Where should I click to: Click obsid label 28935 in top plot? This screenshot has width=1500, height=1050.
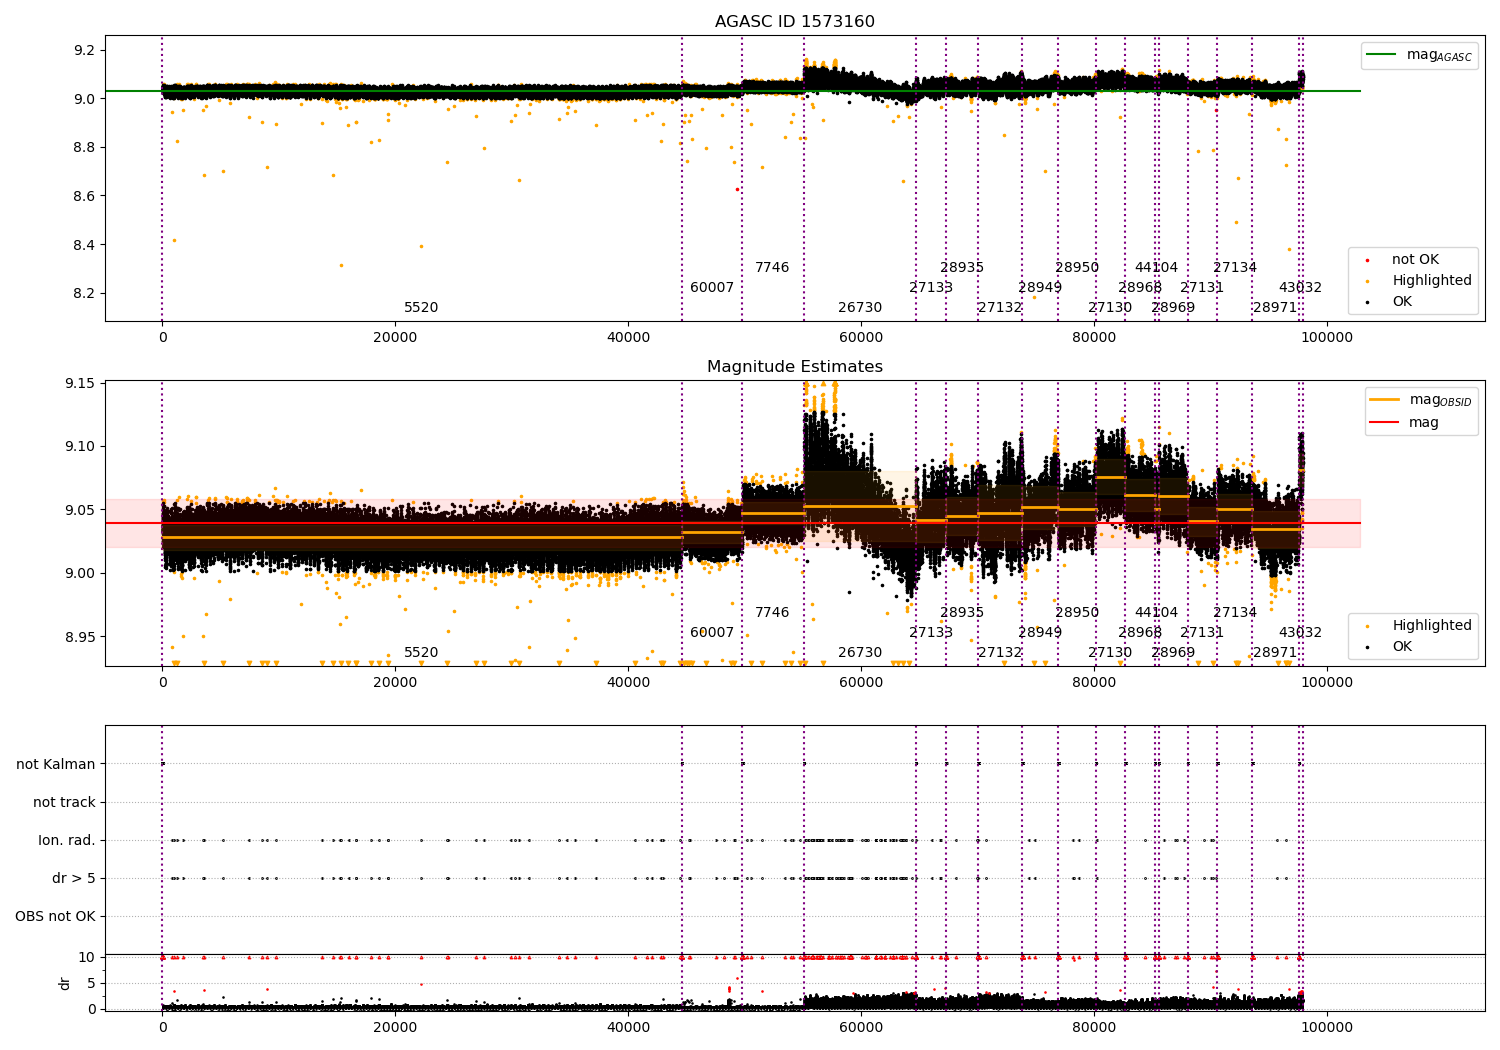click(x=962, y=268)
